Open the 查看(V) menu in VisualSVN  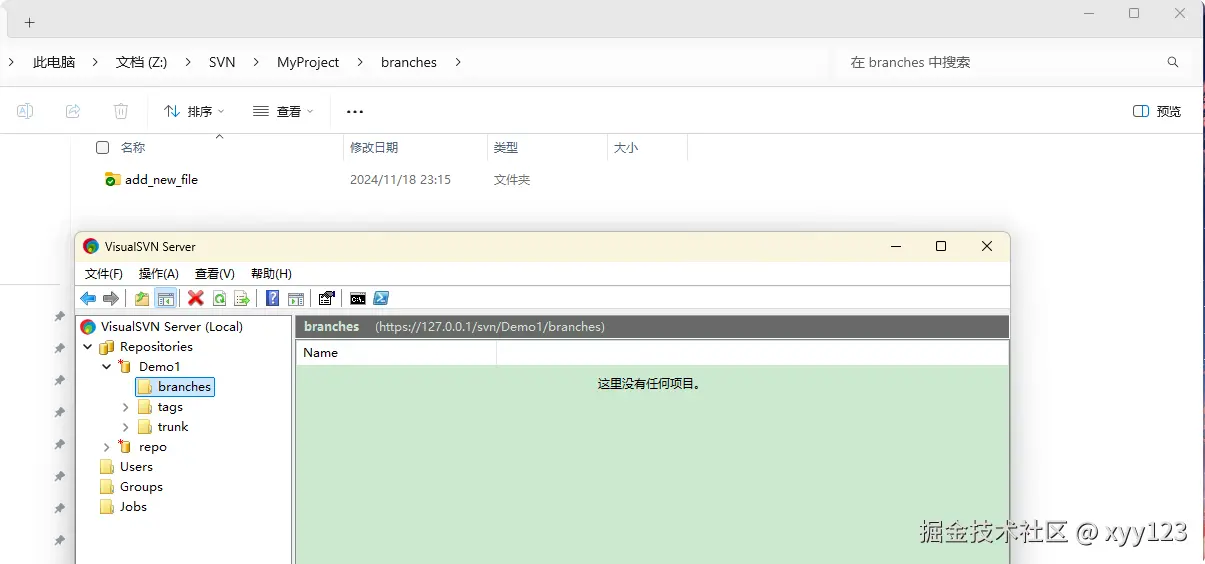pyautogui.click(x=215, y=273)
